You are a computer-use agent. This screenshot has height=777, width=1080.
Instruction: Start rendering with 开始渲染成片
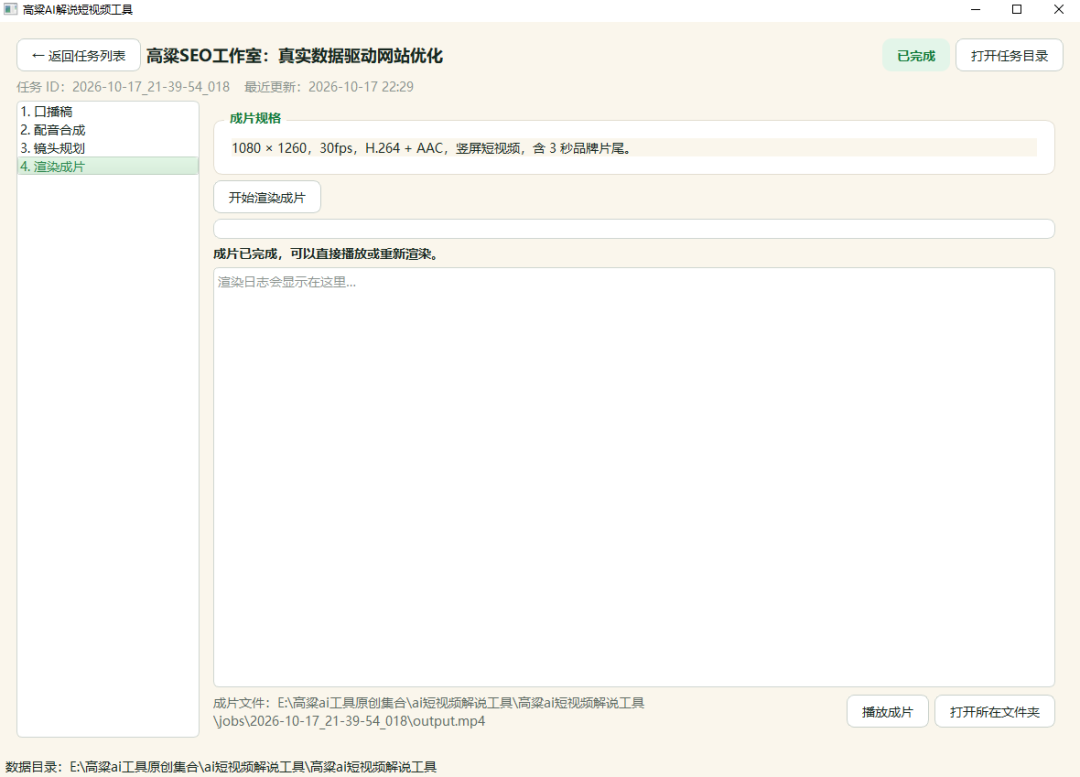click(x=267, y=197)
